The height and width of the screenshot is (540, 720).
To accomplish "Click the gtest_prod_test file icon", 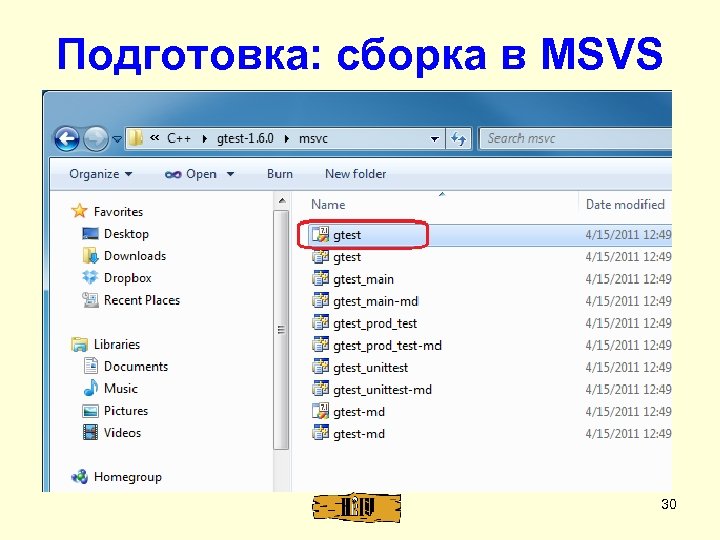I will pyautogui.click(x=321, y=322).
